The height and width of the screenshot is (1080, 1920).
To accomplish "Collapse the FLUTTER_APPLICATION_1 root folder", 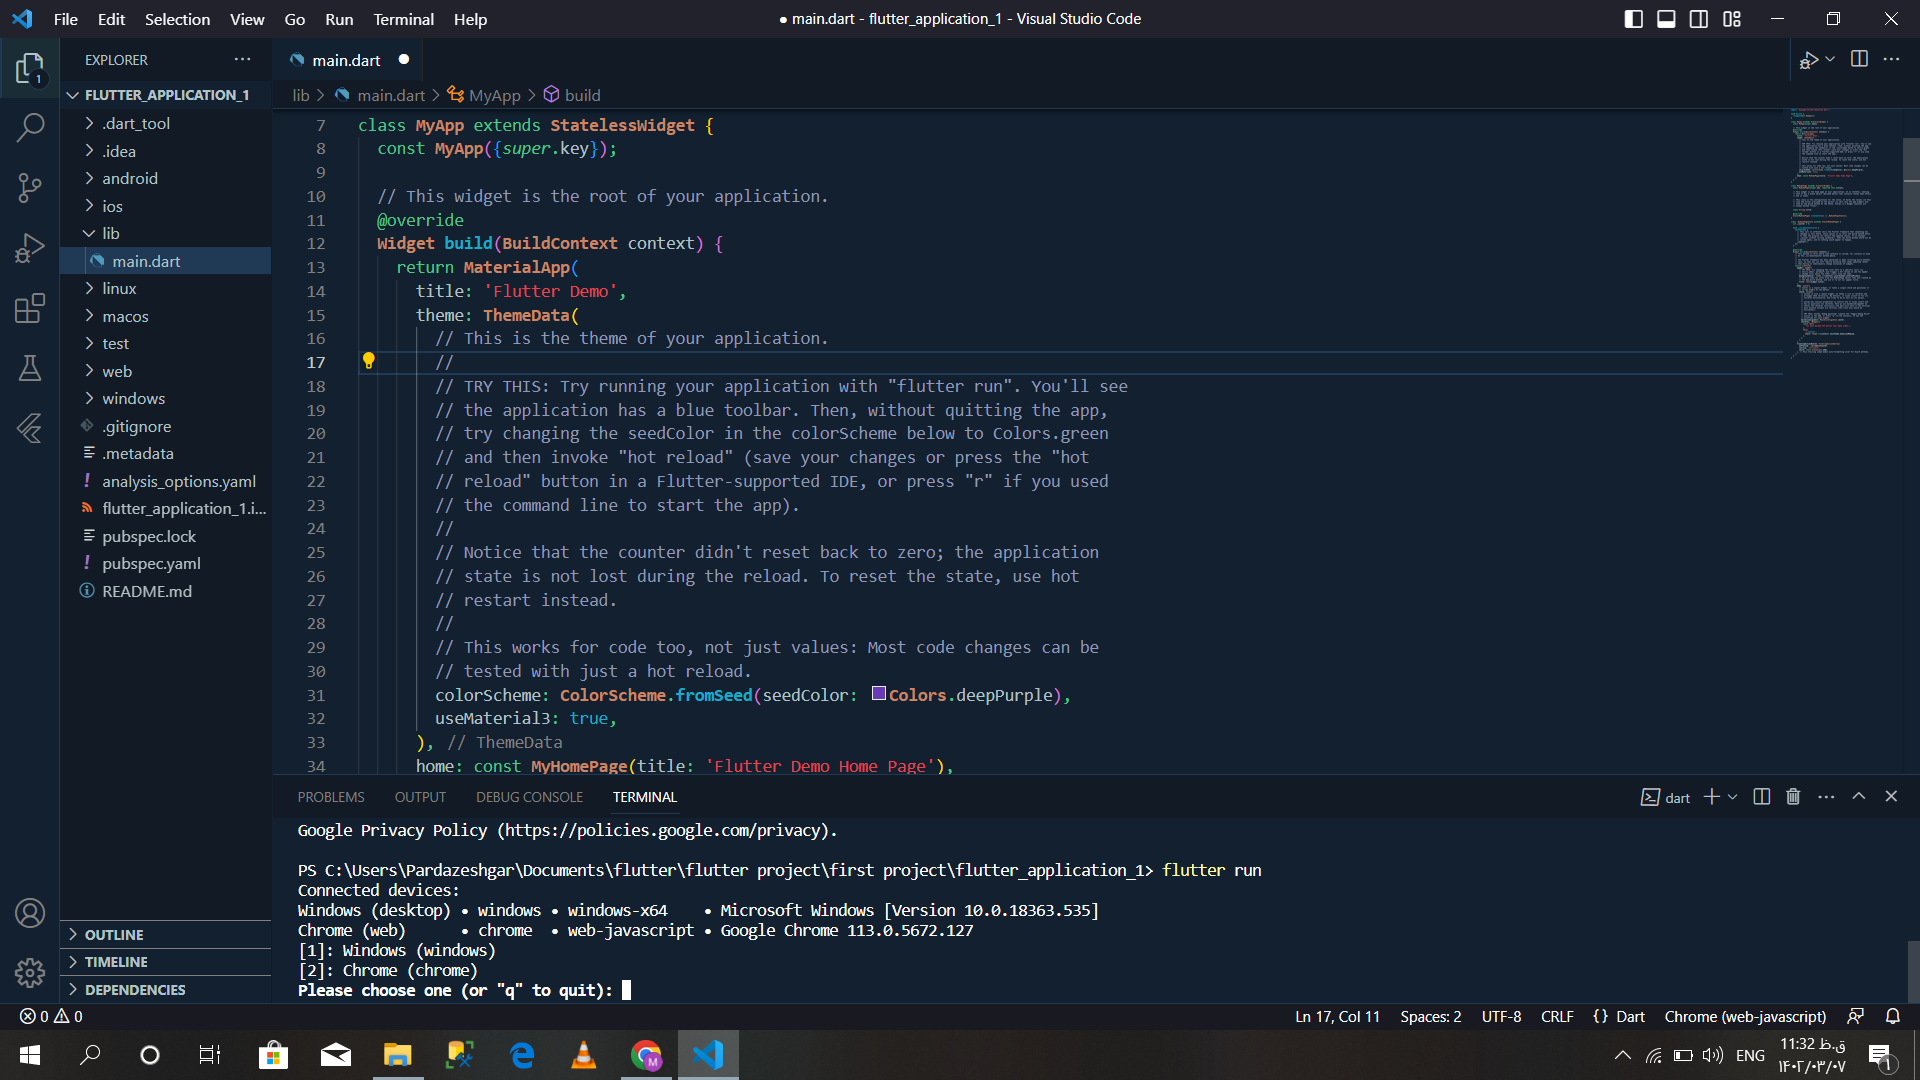I will click(x=165, y=95).
